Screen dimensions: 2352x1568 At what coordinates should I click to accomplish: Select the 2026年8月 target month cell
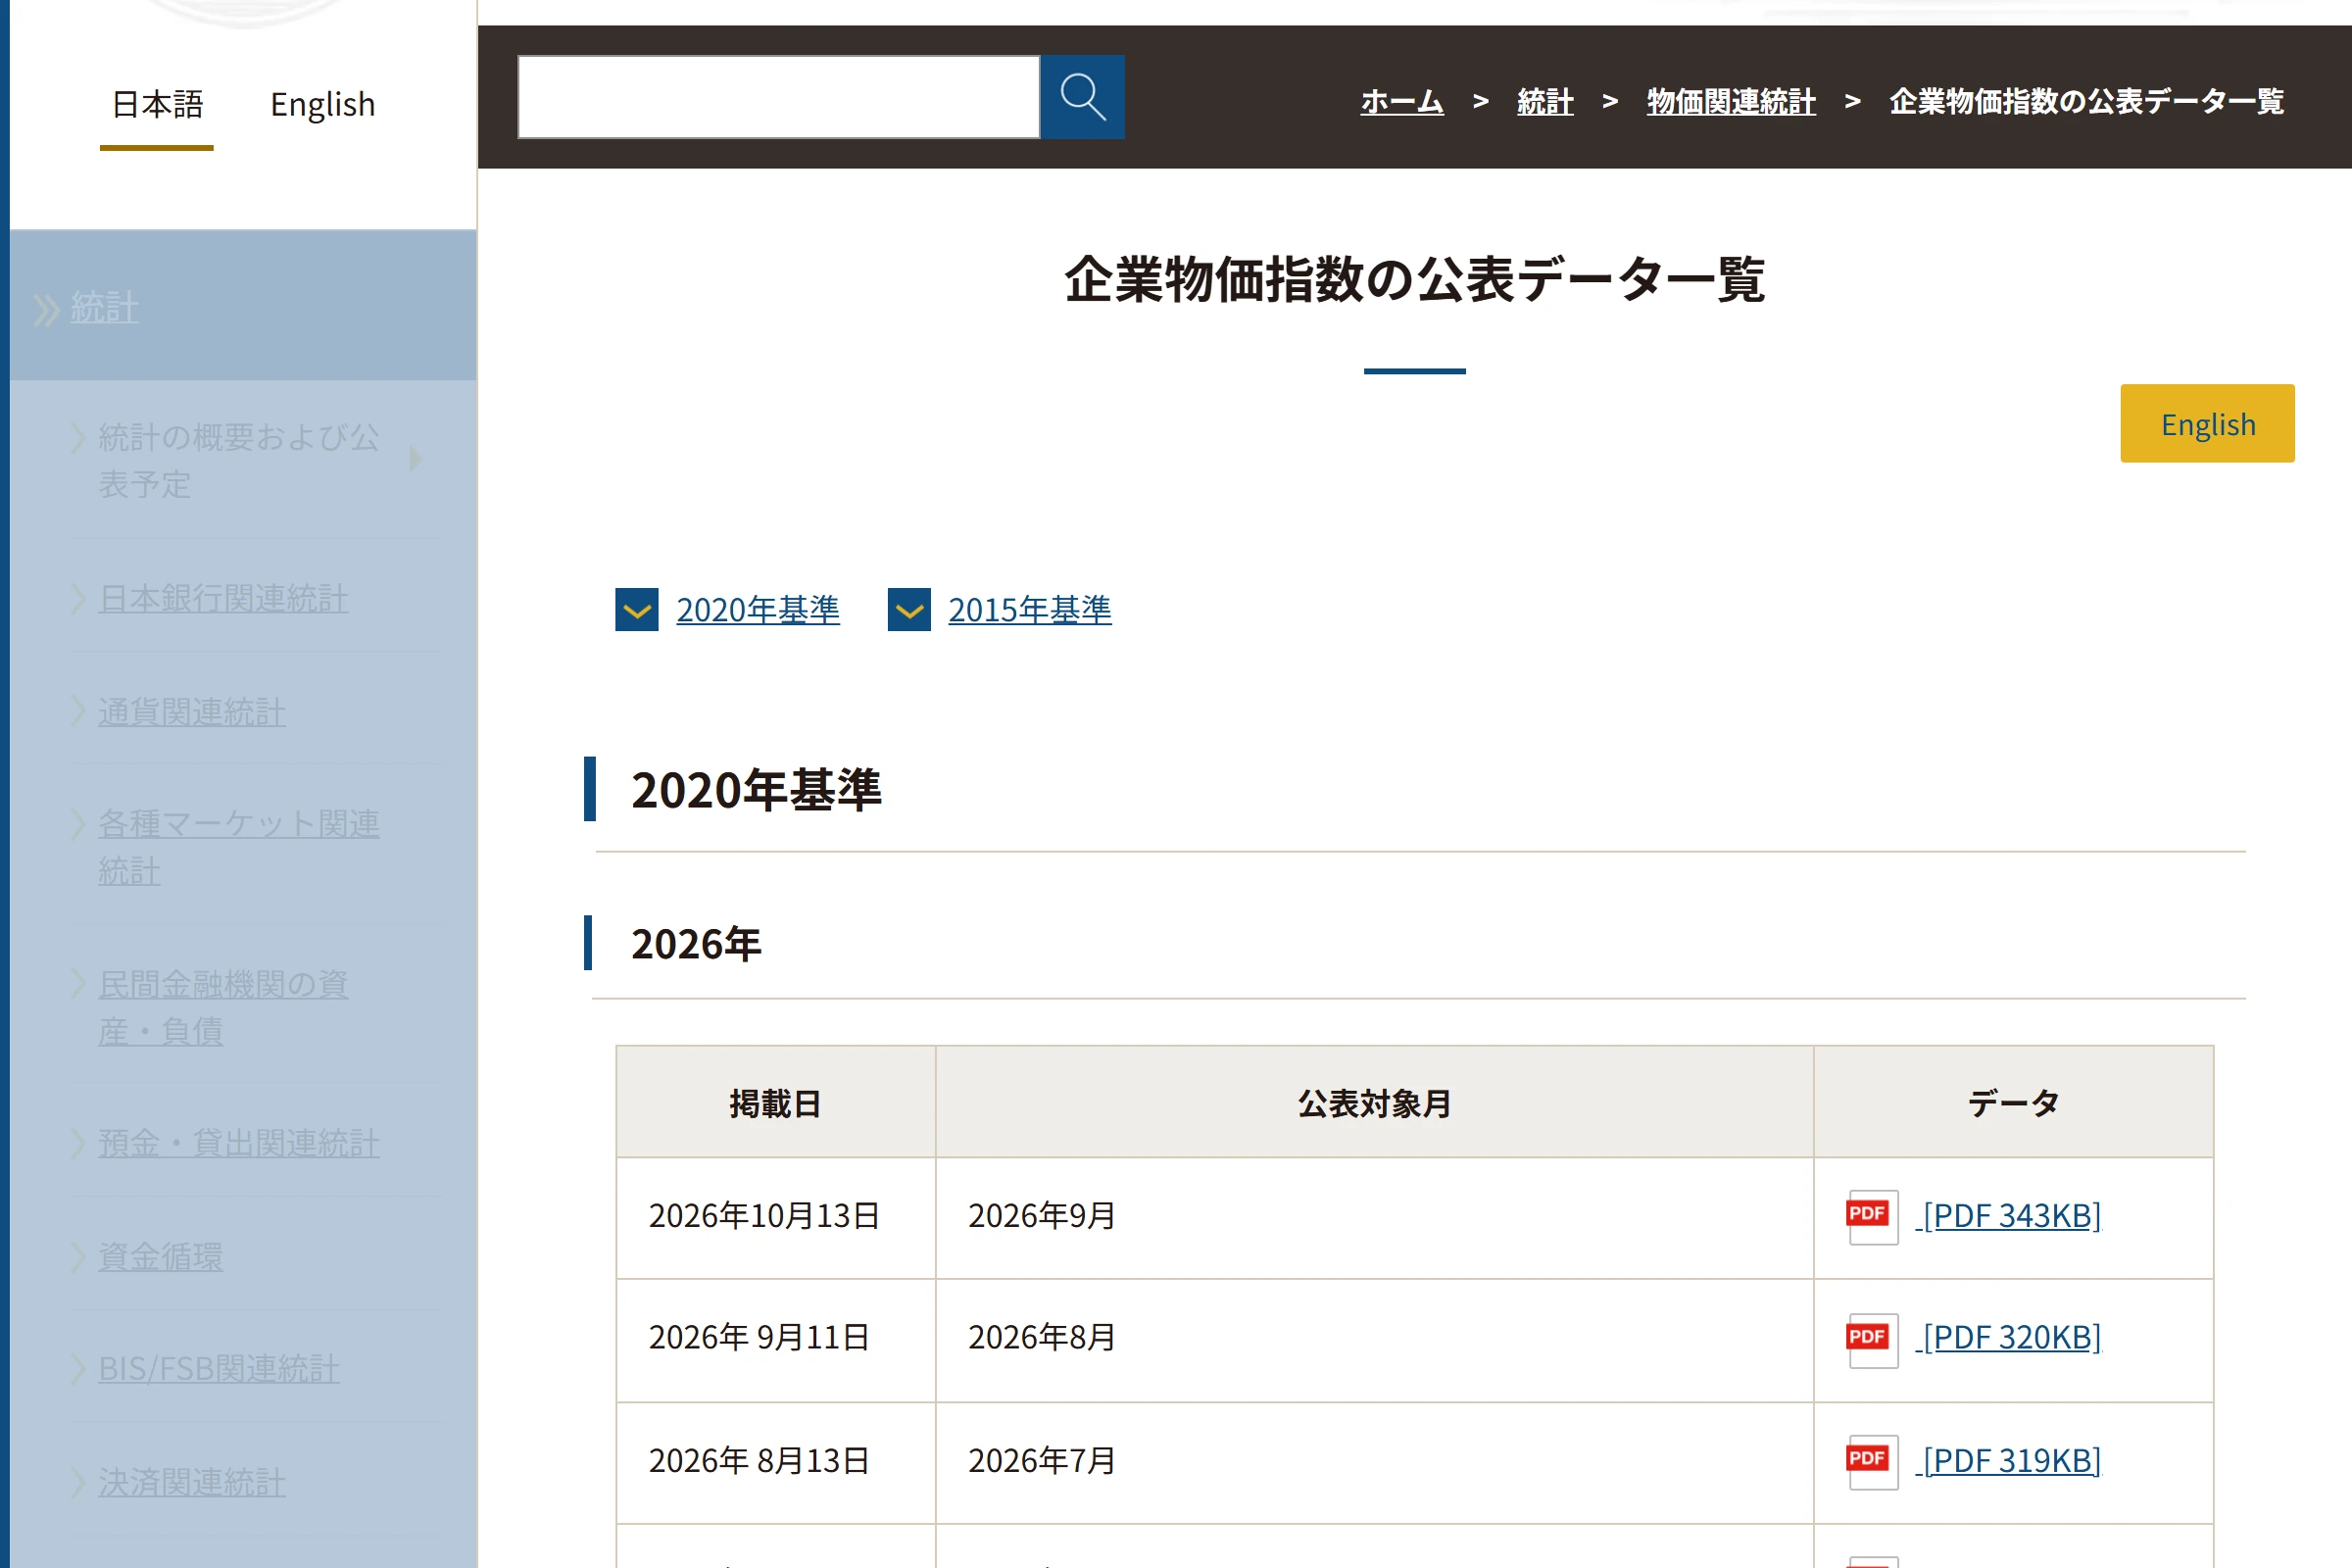tap(1375, 1340)
